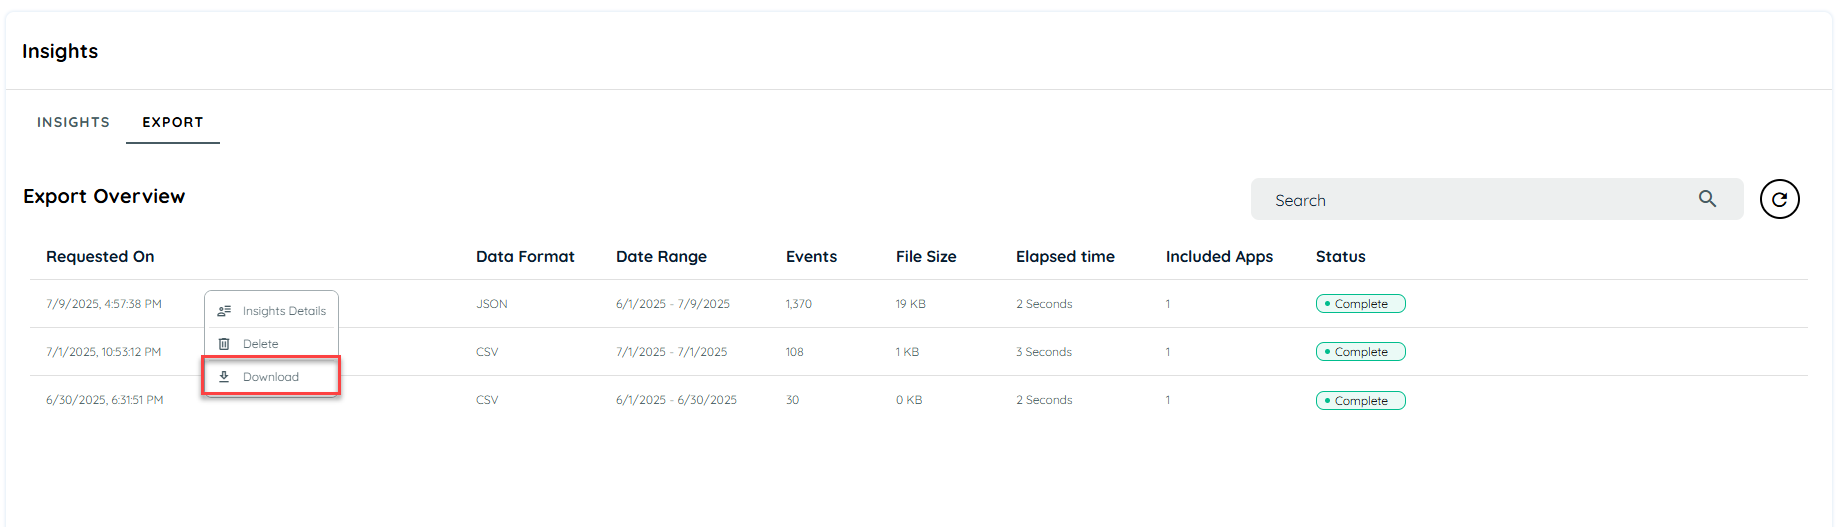Click the 19 KB file size
Viewport: 1844px width, 527px height.
[911, 304]
